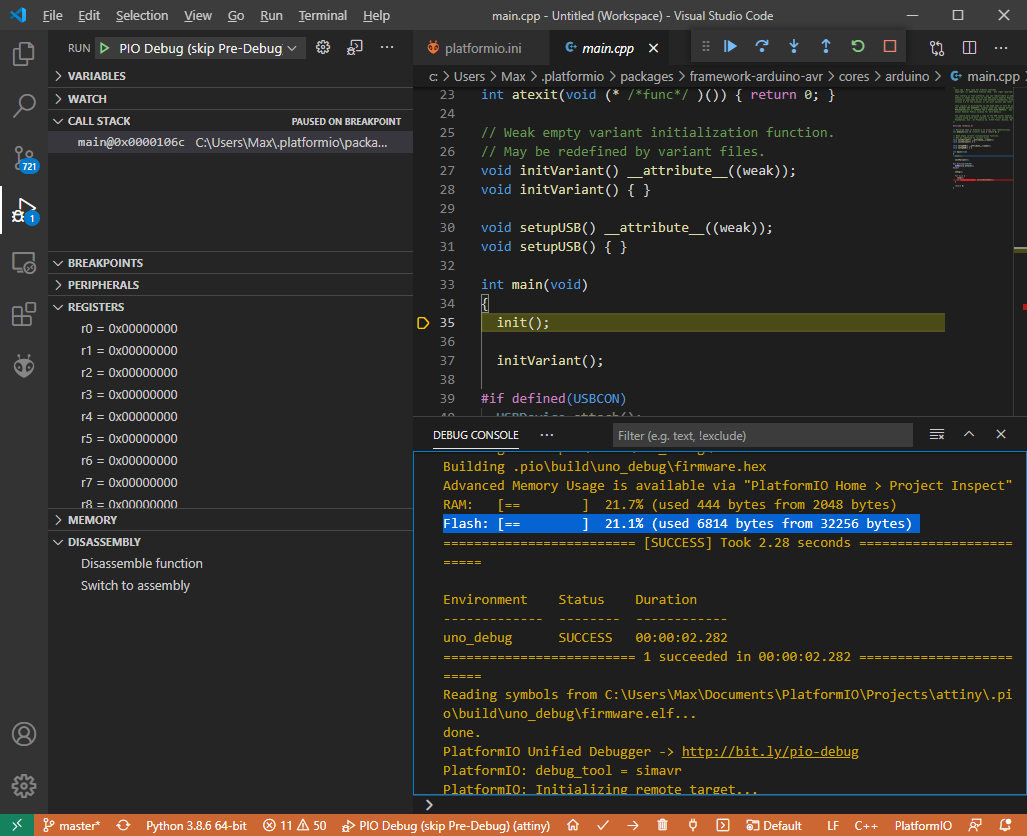Select the main@0x0000106c stack frame
The height and width of the screenshot is (836, 1027).
(231, 142)
